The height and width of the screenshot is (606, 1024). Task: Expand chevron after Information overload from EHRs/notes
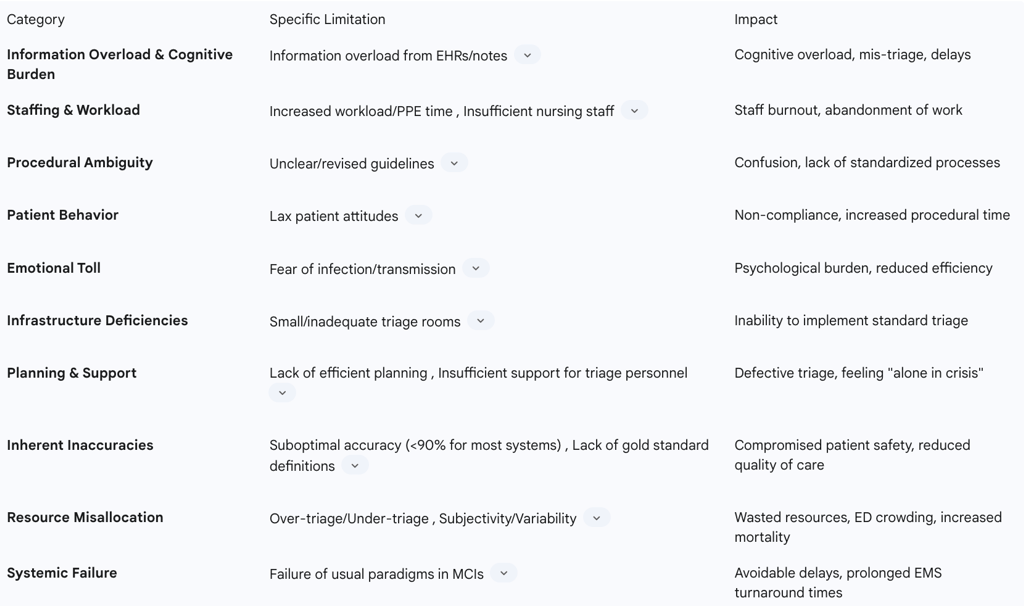point(527,56)
